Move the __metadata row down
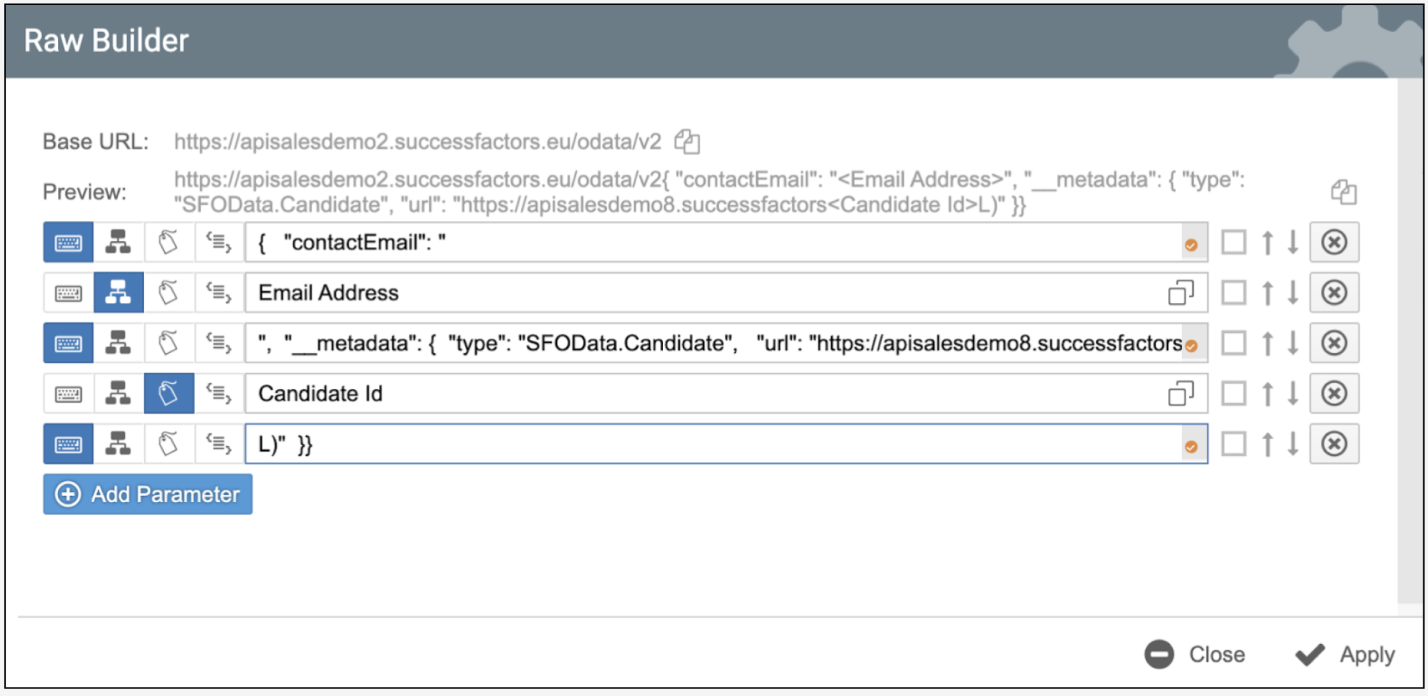Image resolution: width=1428 pixels, height=696 pixels. [1292, 343]
